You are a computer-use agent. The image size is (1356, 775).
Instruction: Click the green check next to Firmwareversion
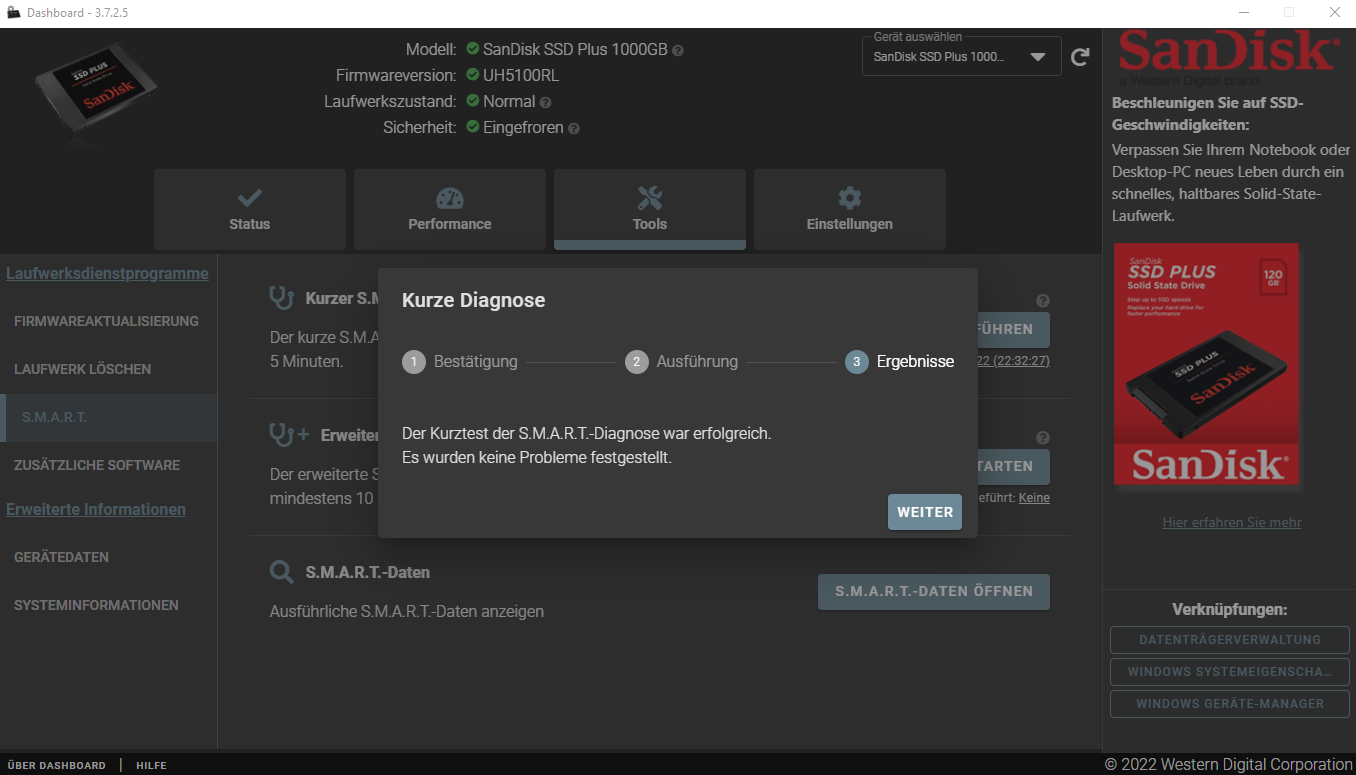tap(473, 75)
